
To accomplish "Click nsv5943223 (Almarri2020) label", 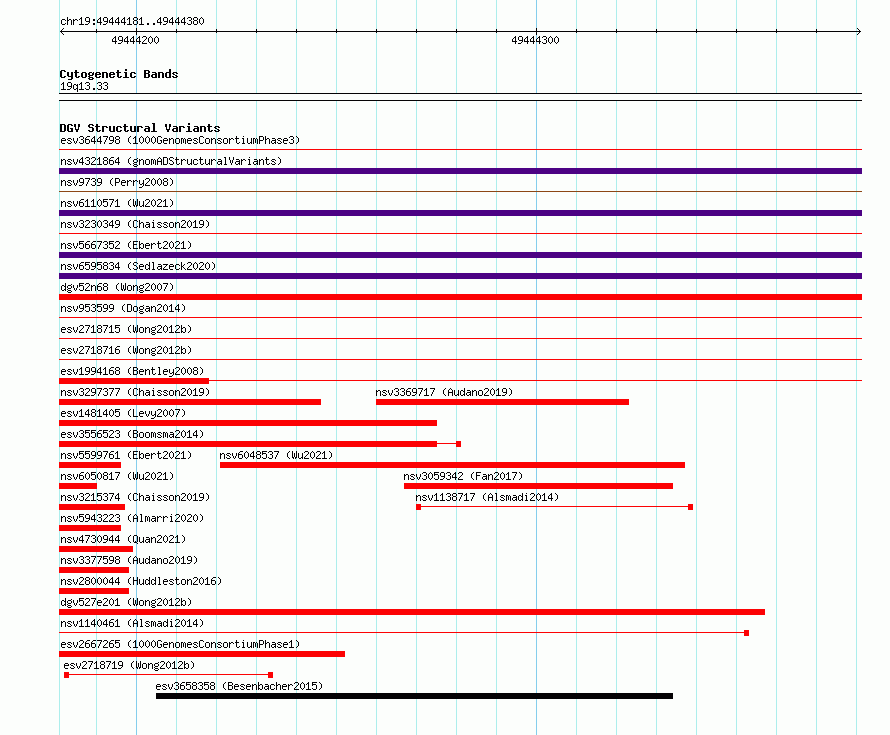I will (132, 518).
